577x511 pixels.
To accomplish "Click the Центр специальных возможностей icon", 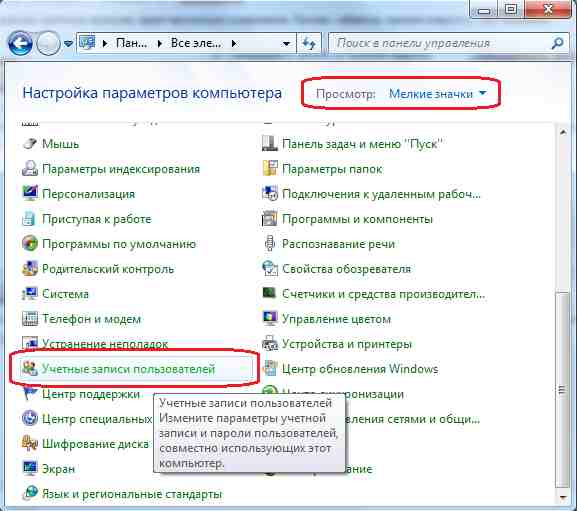I will tap(29, 419).
